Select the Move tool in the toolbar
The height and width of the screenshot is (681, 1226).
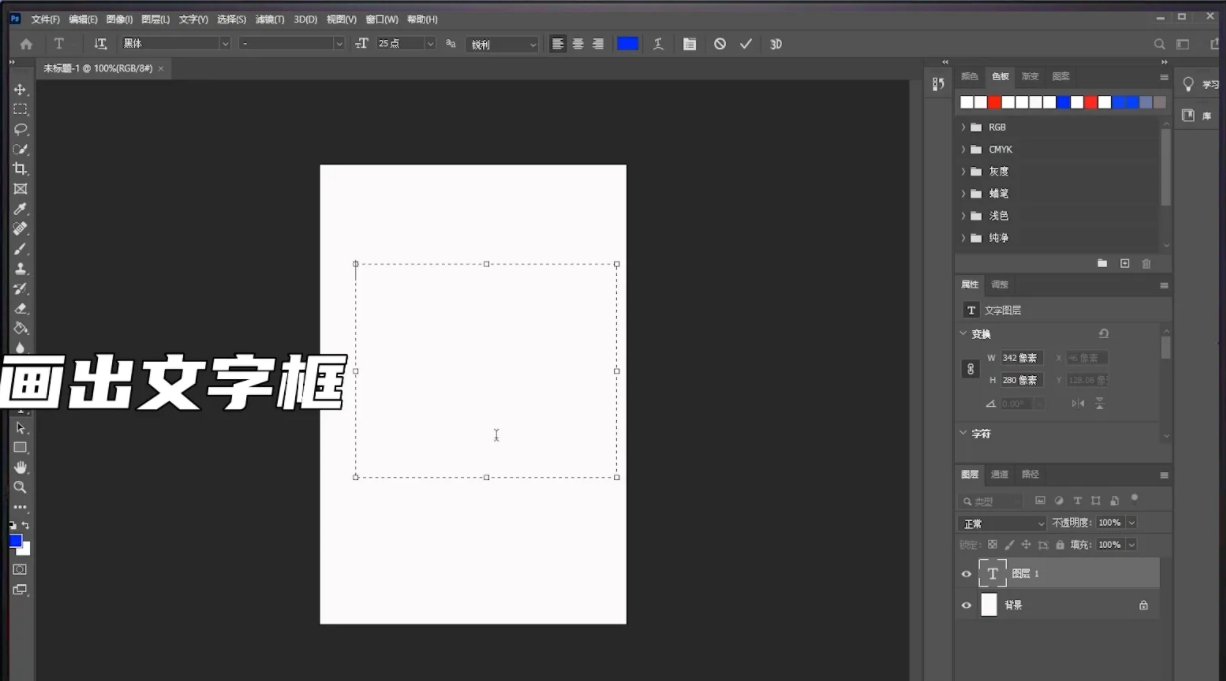[x=20, y=88]
